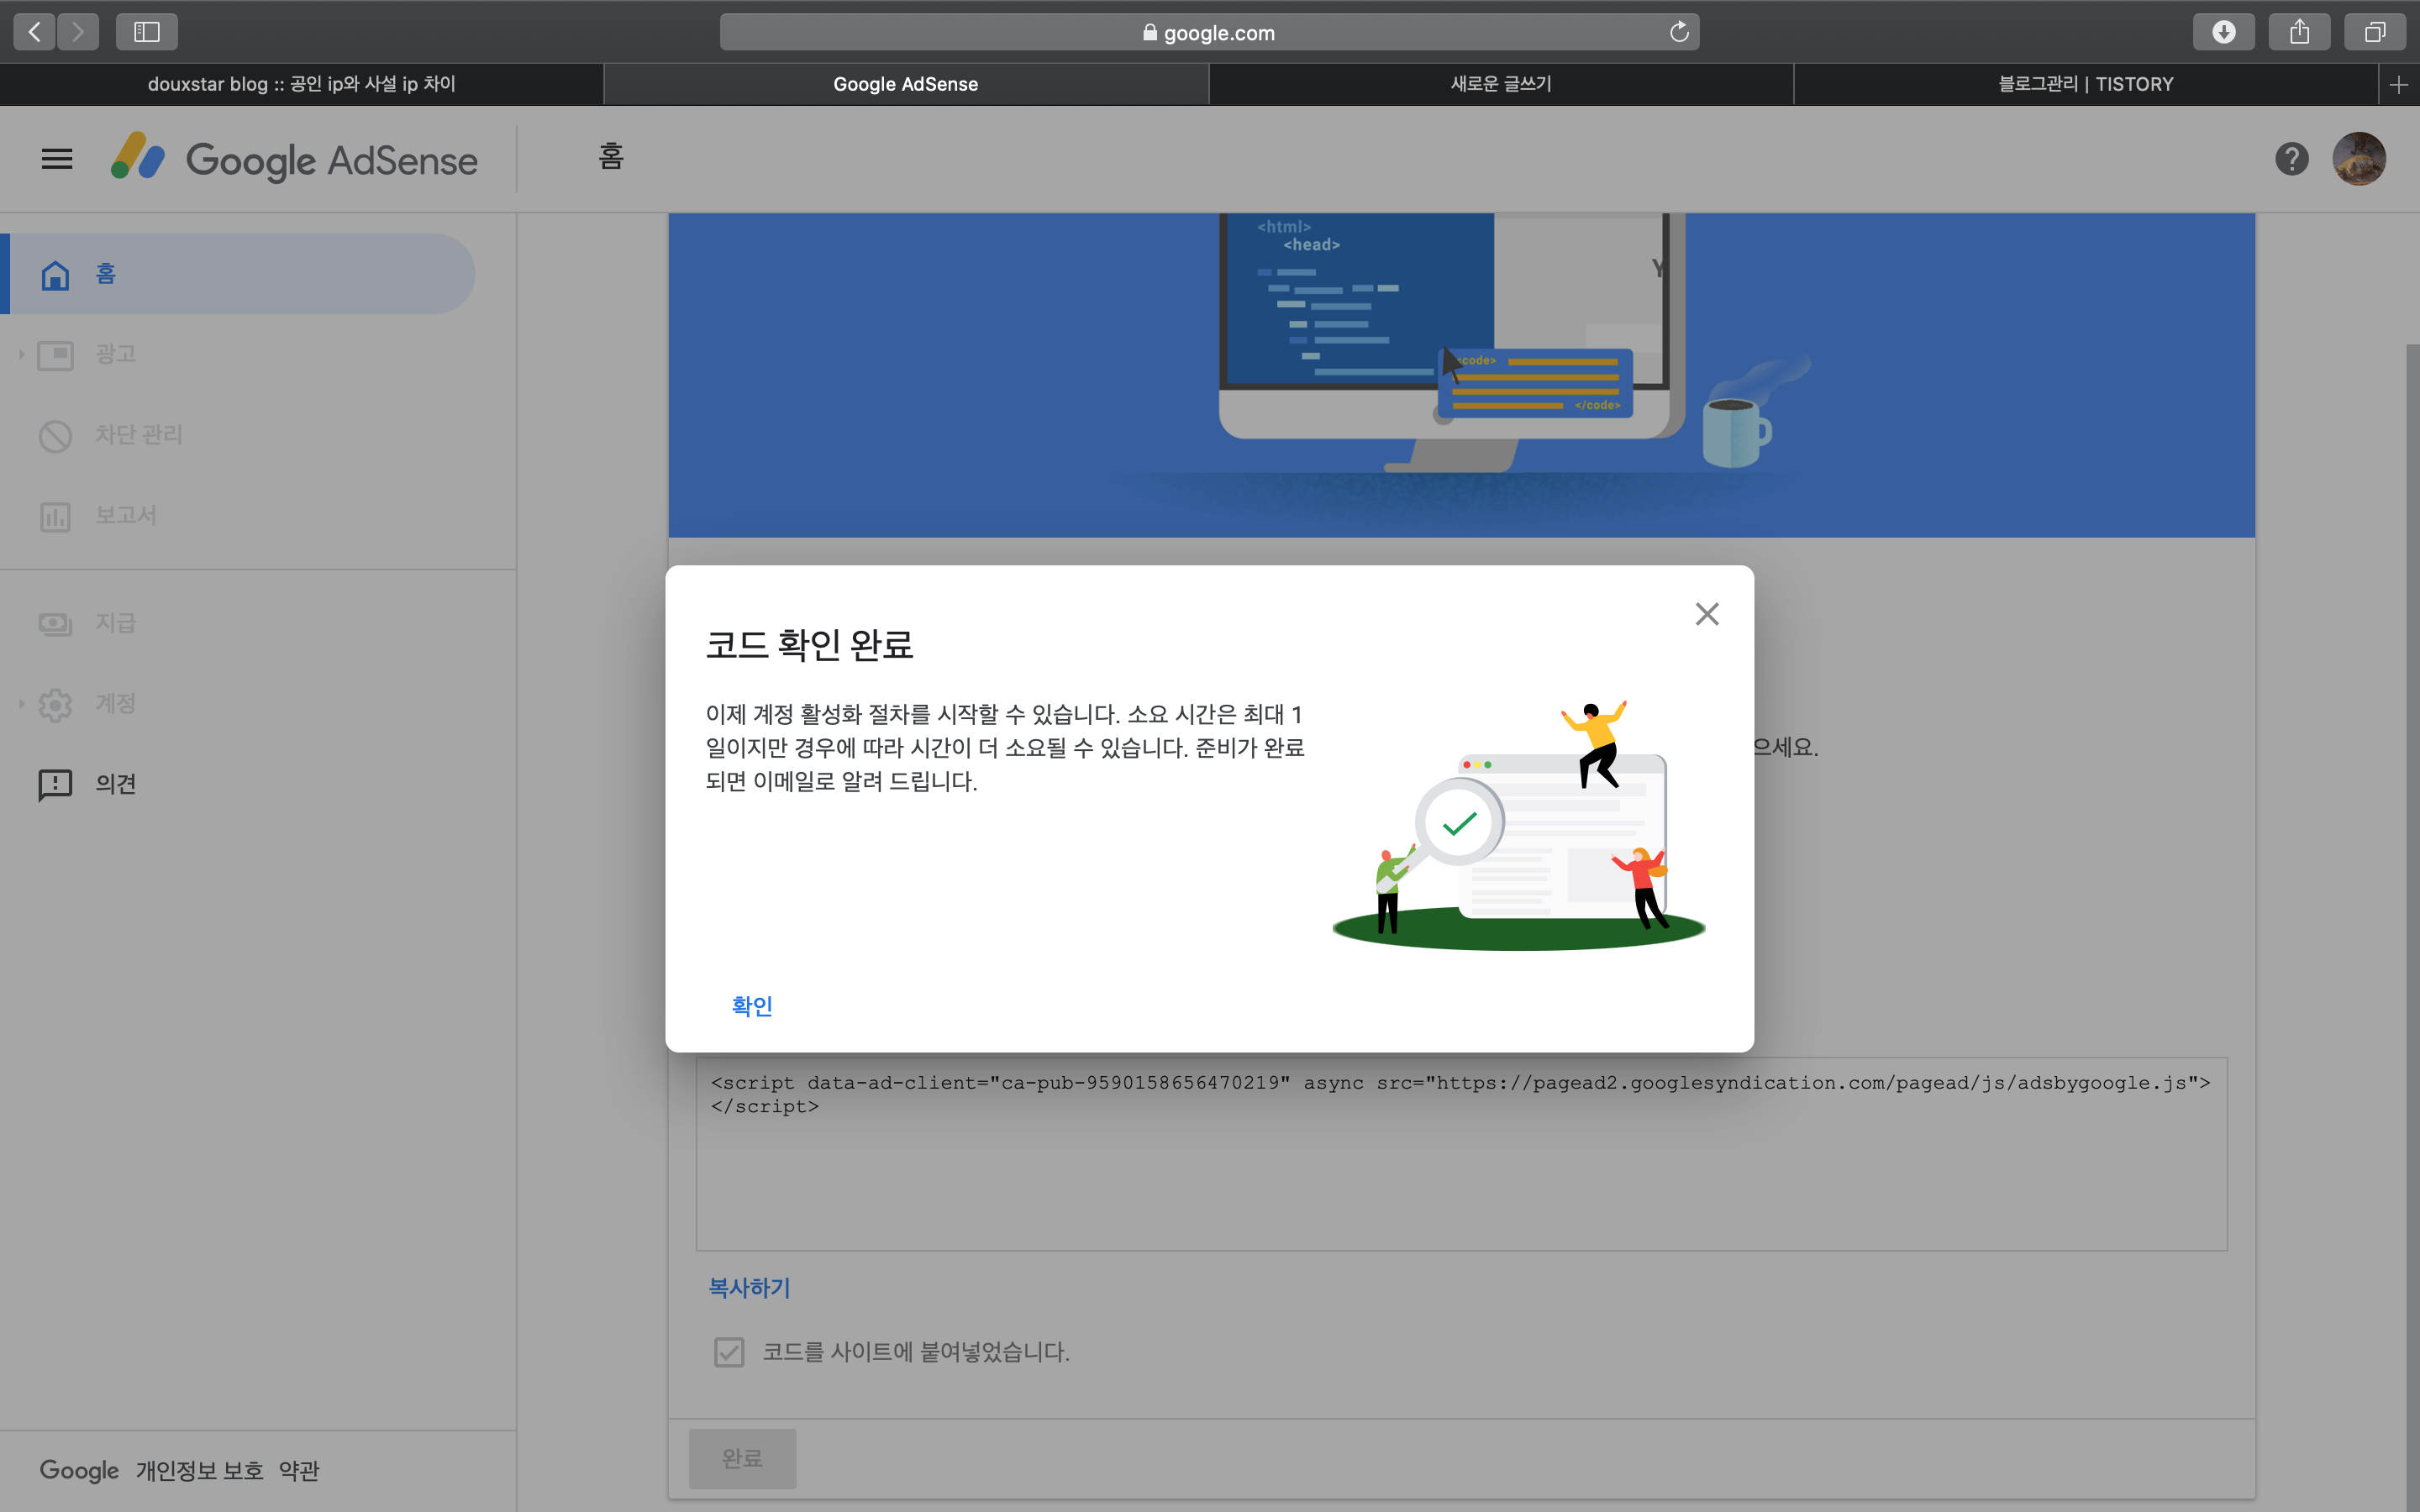The image size is (2420, 1512).
Task: Click the Google AdSense logo
Action: coord(295,159)
